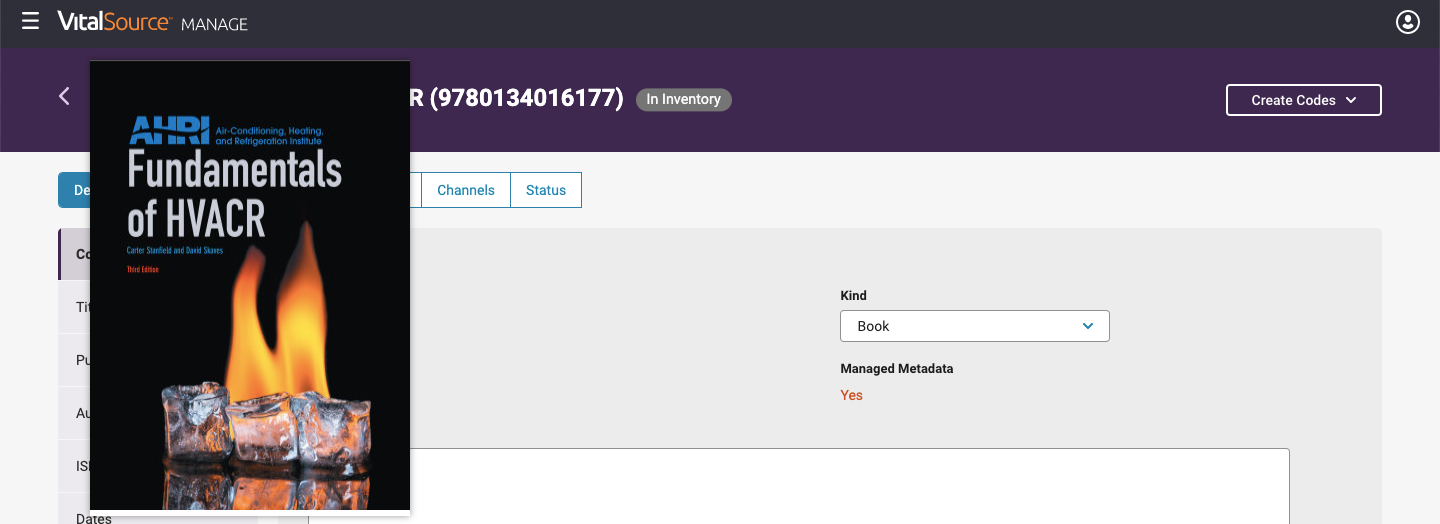Expand the Kind dropdown showing Book
The width and height of the screenshot is (1440, 524).
[975, 326]
